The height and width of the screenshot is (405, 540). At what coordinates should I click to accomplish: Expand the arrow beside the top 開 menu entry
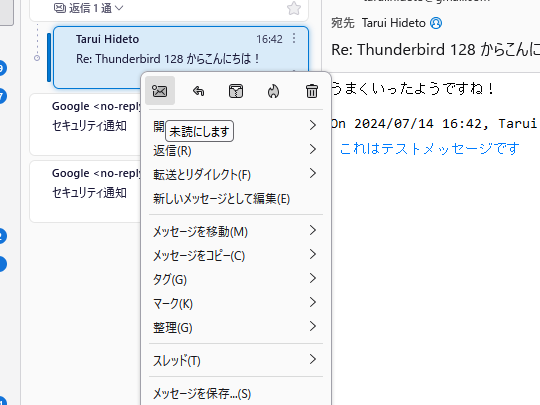pos(313,125)
